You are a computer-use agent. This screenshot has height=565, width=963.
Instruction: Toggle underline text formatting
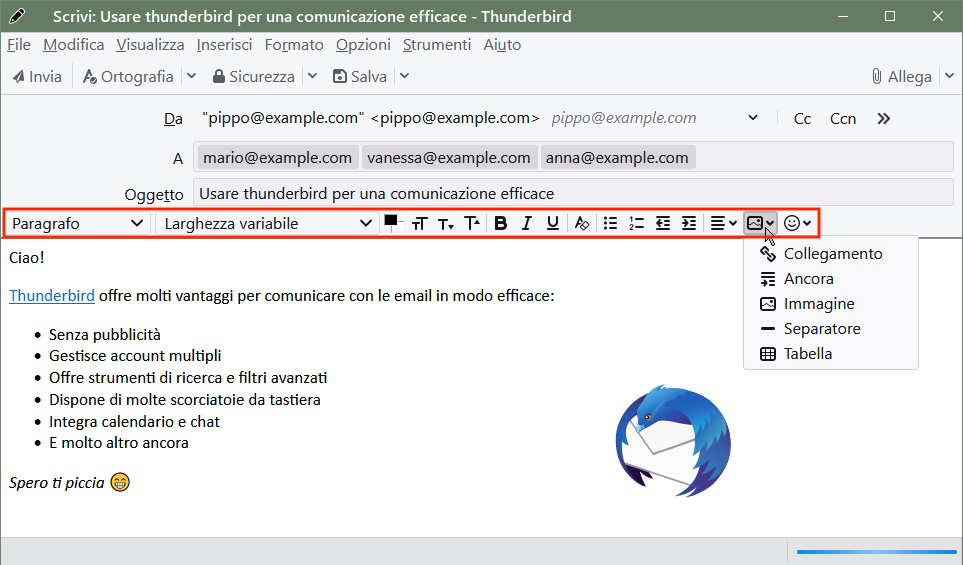[553, 224]
